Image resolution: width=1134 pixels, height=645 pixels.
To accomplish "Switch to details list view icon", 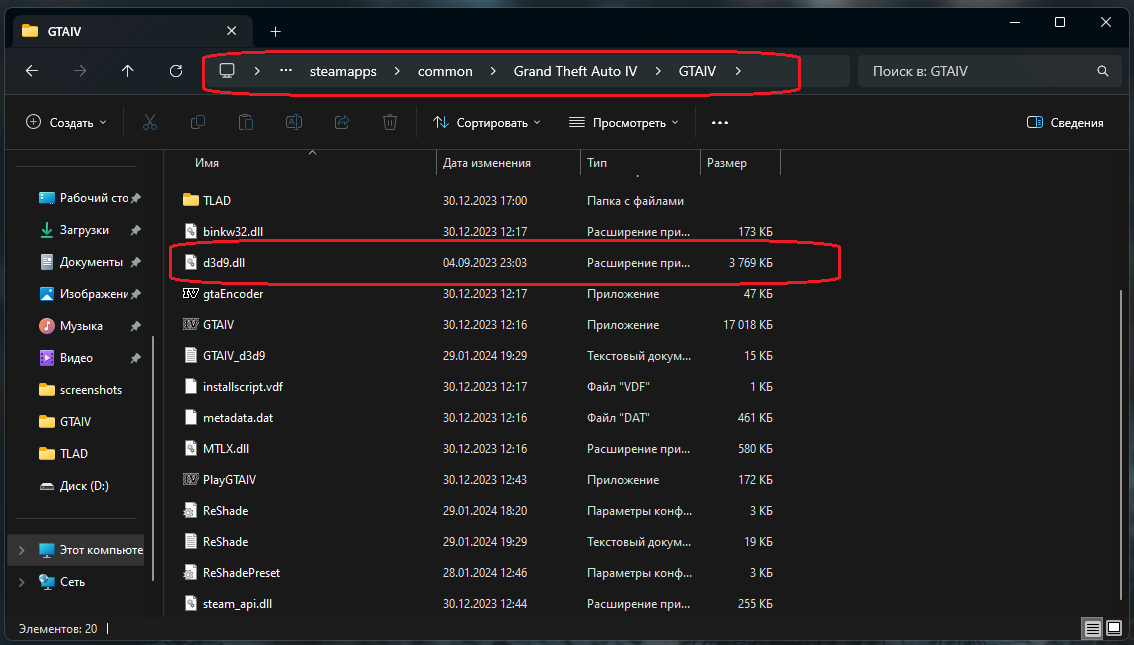I will tap(1093, 628).
